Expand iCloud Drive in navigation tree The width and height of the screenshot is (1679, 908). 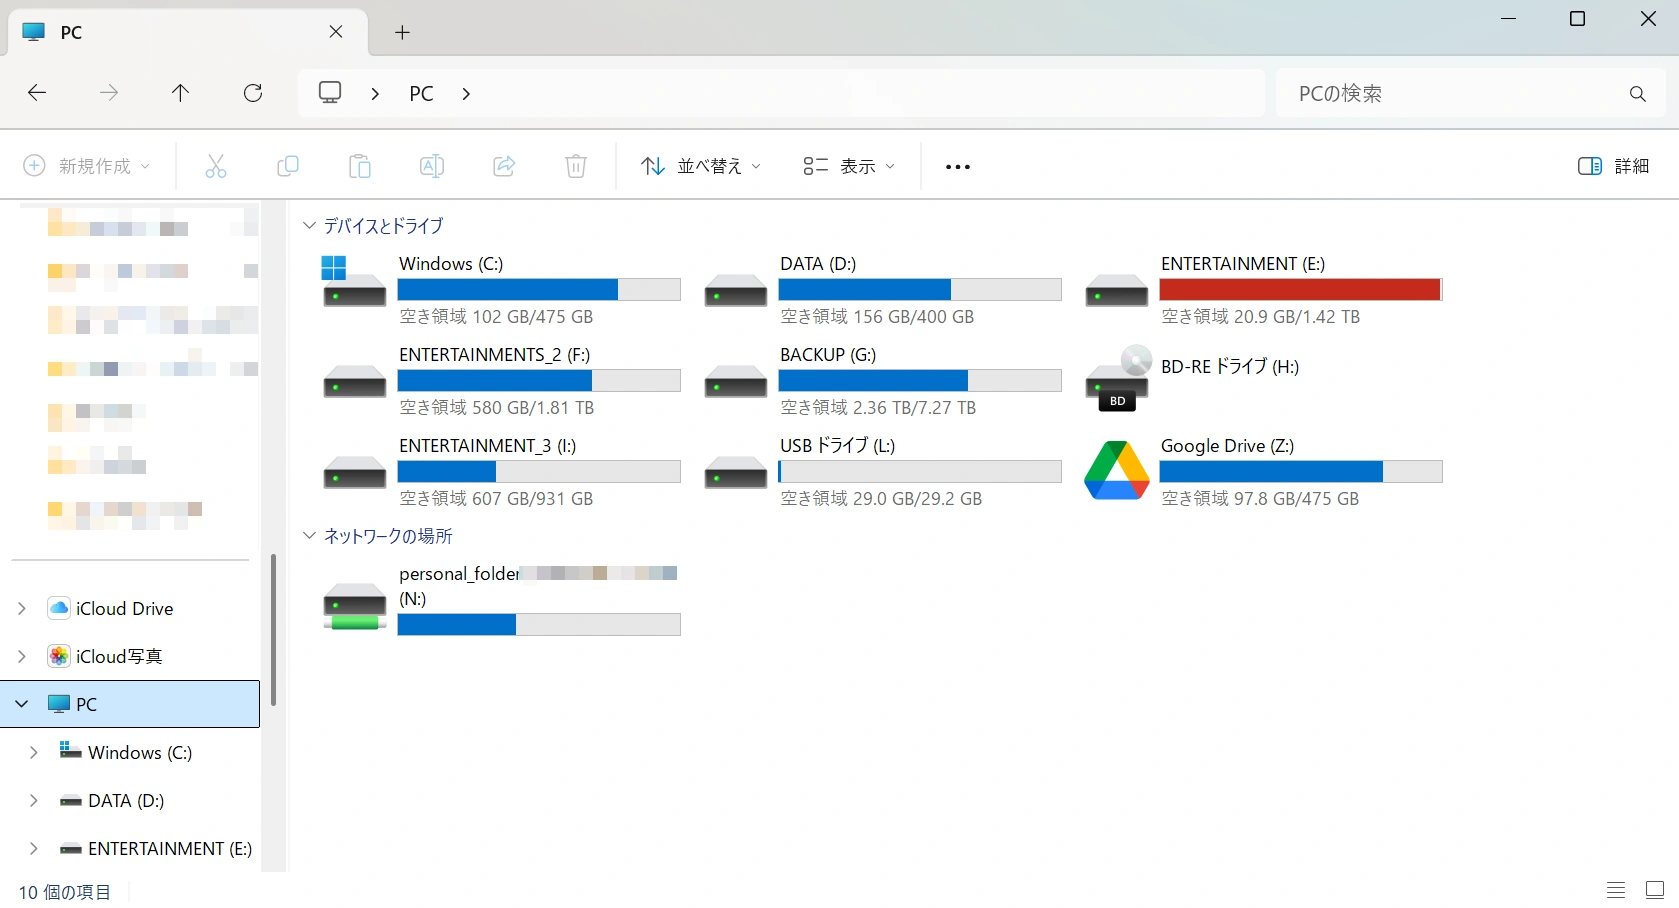22,609
